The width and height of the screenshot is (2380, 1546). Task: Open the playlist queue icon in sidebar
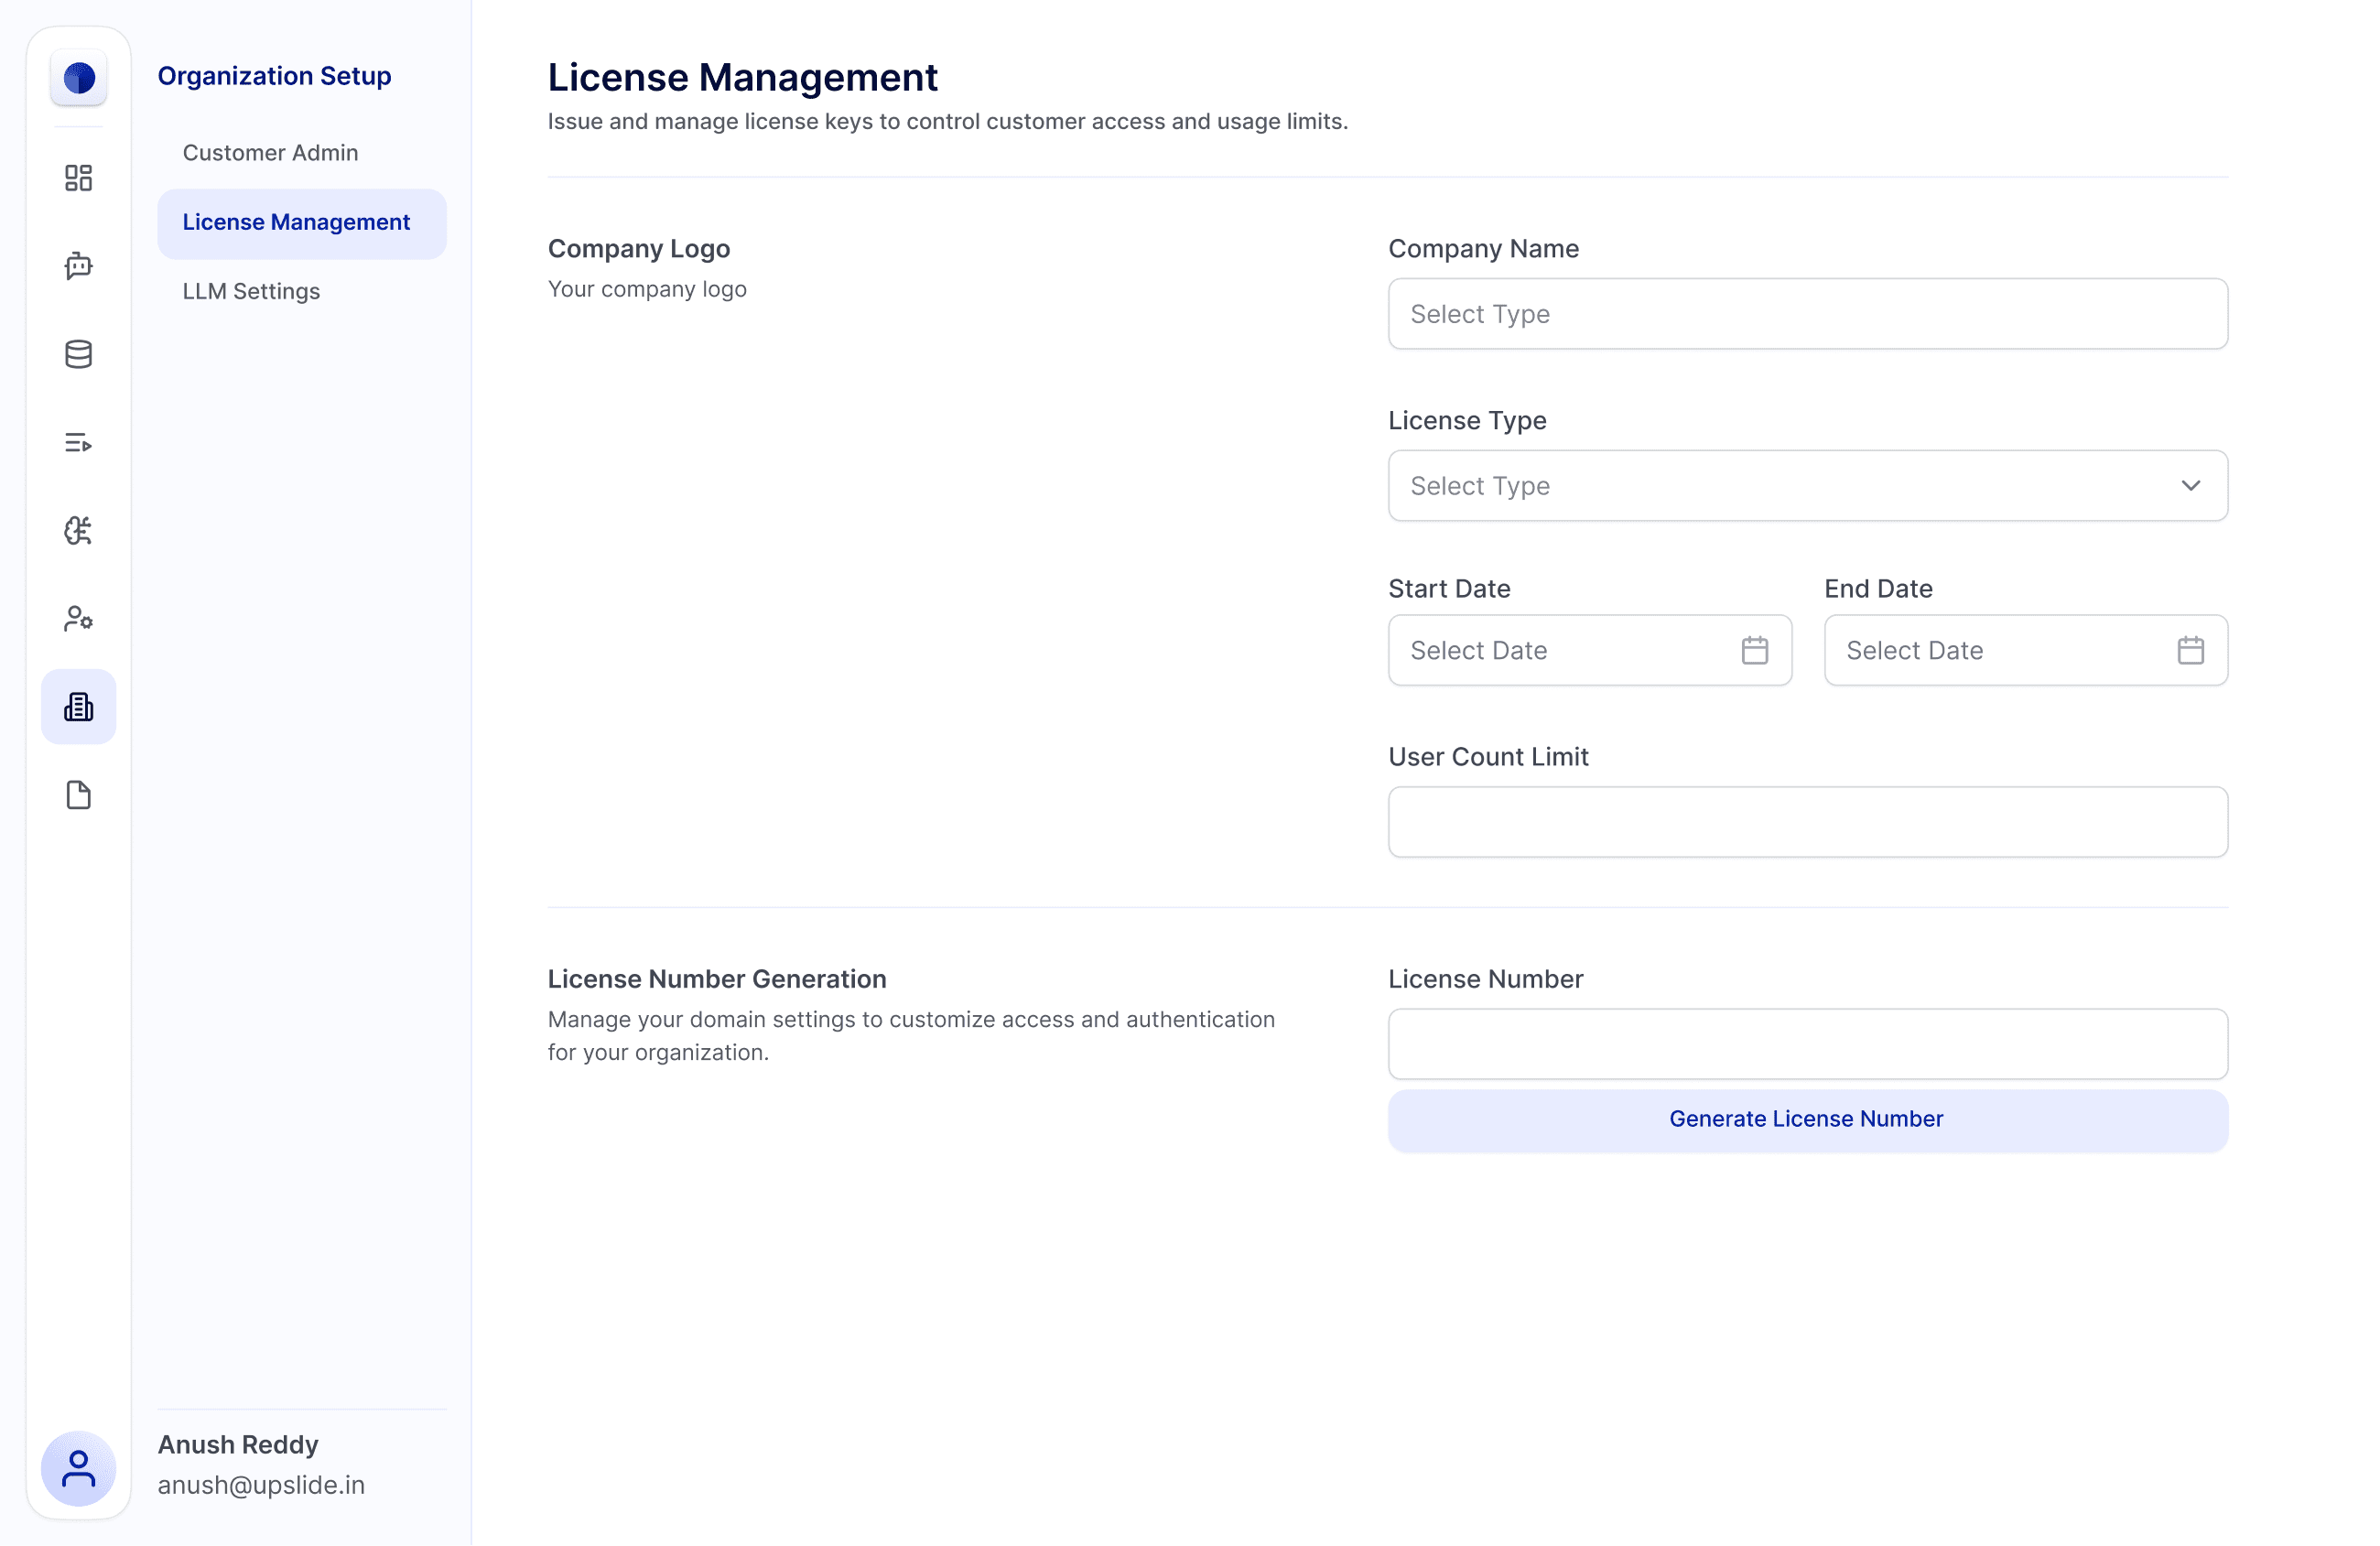(x=78, y=442)
